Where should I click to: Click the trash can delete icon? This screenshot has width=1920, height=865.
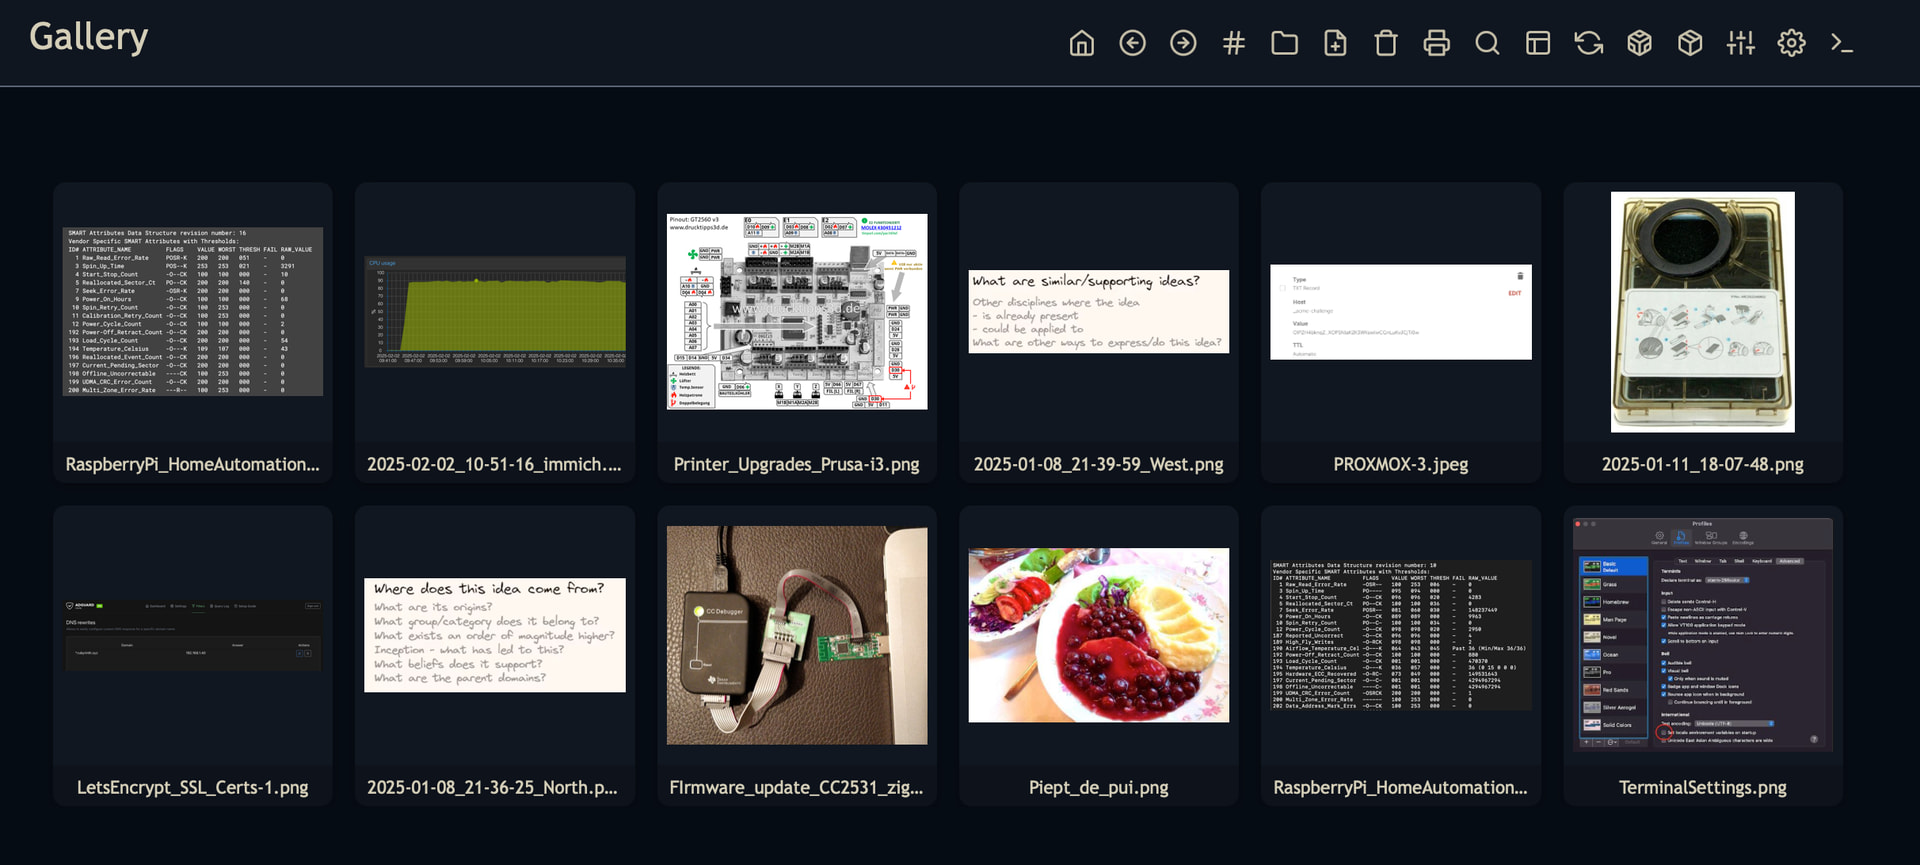[1385, 43]
